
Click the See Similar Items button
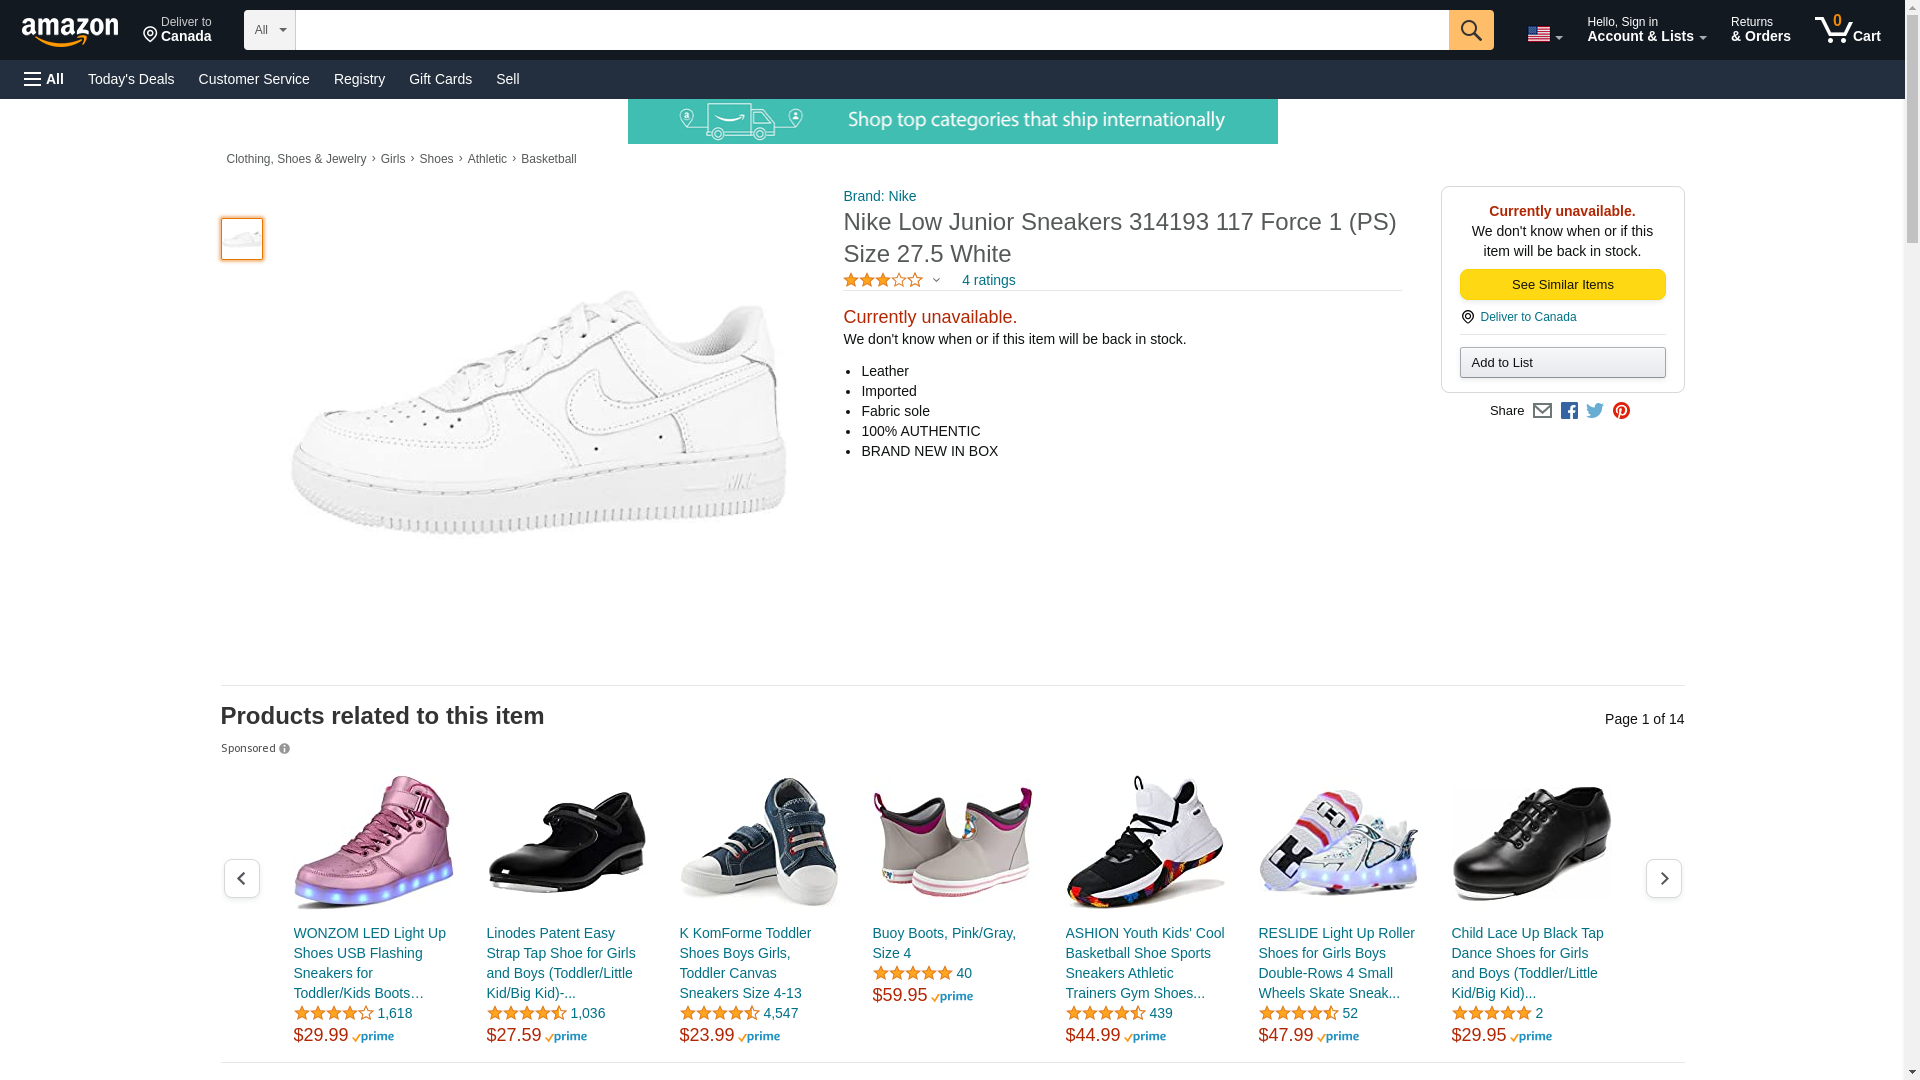pyautogui.click(x=1562, y=285)
